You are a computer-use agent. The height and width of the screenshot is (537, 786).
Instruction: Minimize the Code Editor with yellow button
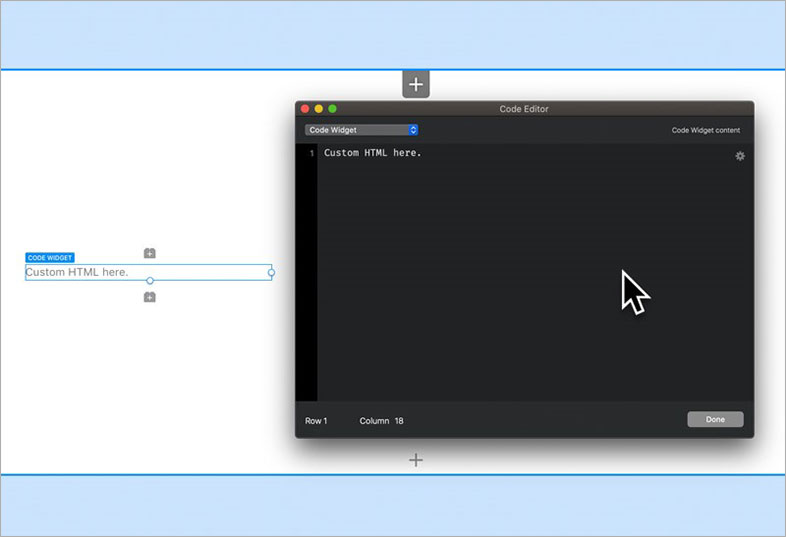[x=318, y=109]
